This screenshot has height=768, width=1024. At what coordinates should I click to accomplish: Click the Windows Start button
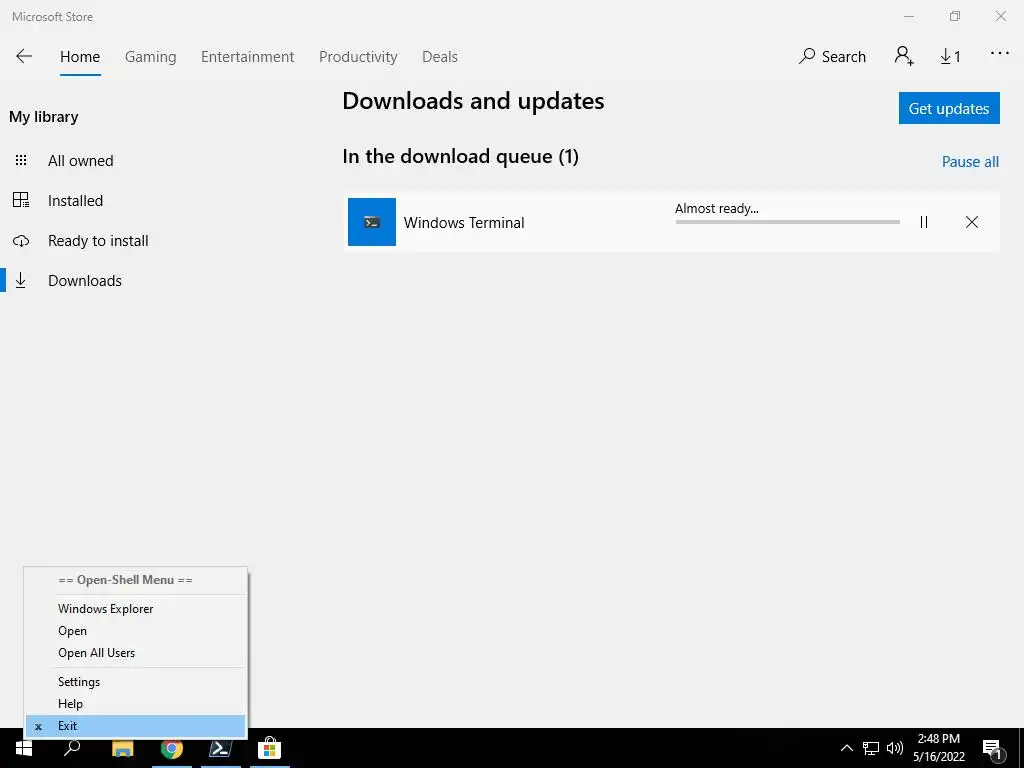point(24,748)
